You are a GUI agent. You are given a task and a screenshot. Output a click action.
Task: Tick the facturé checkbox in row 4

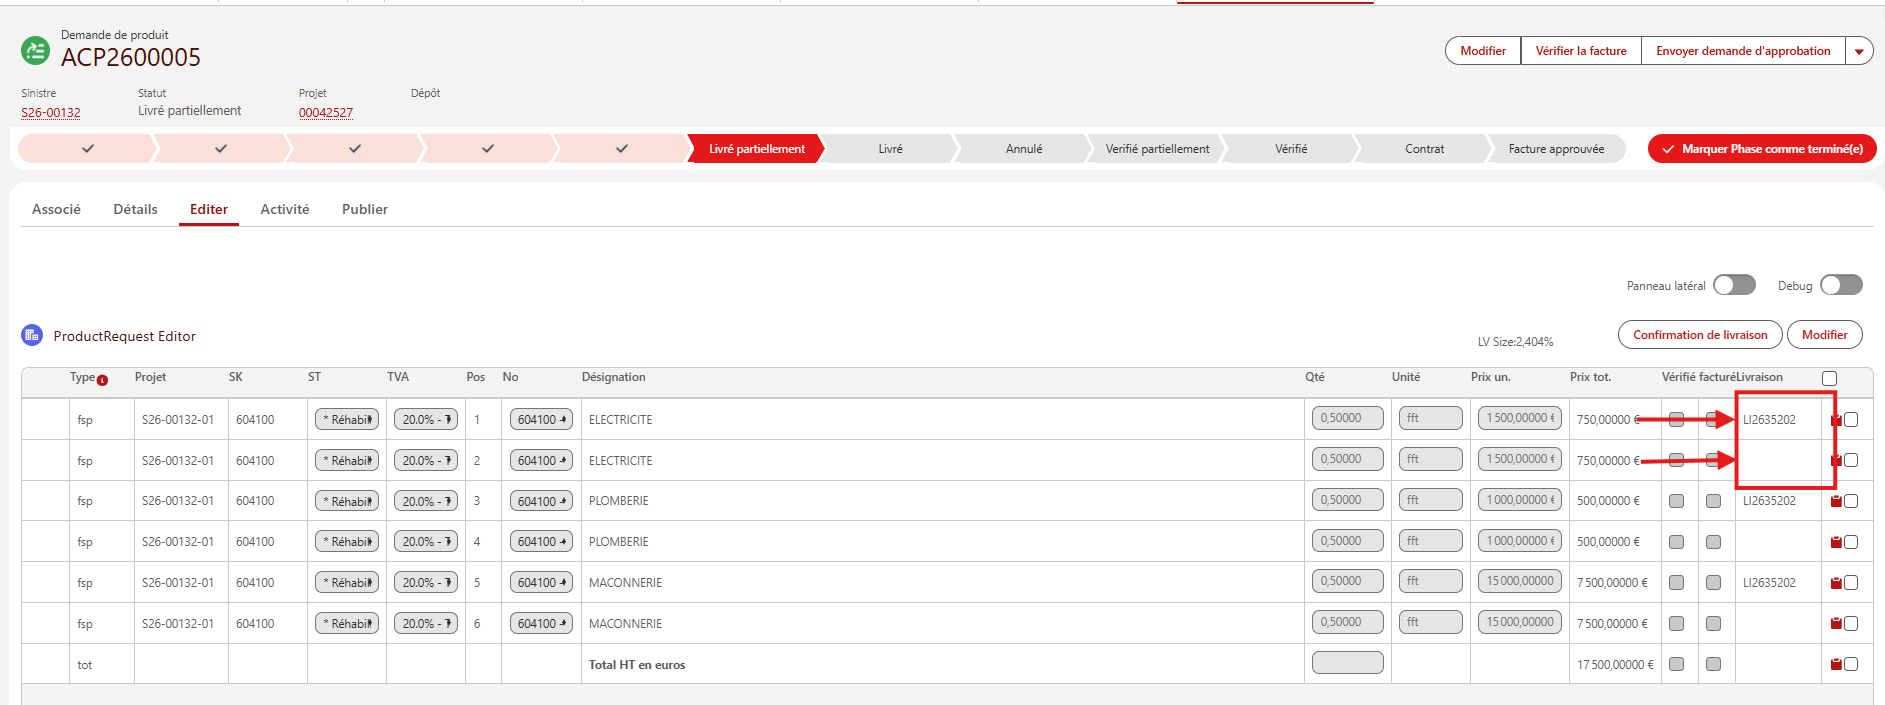point(1713,542)
